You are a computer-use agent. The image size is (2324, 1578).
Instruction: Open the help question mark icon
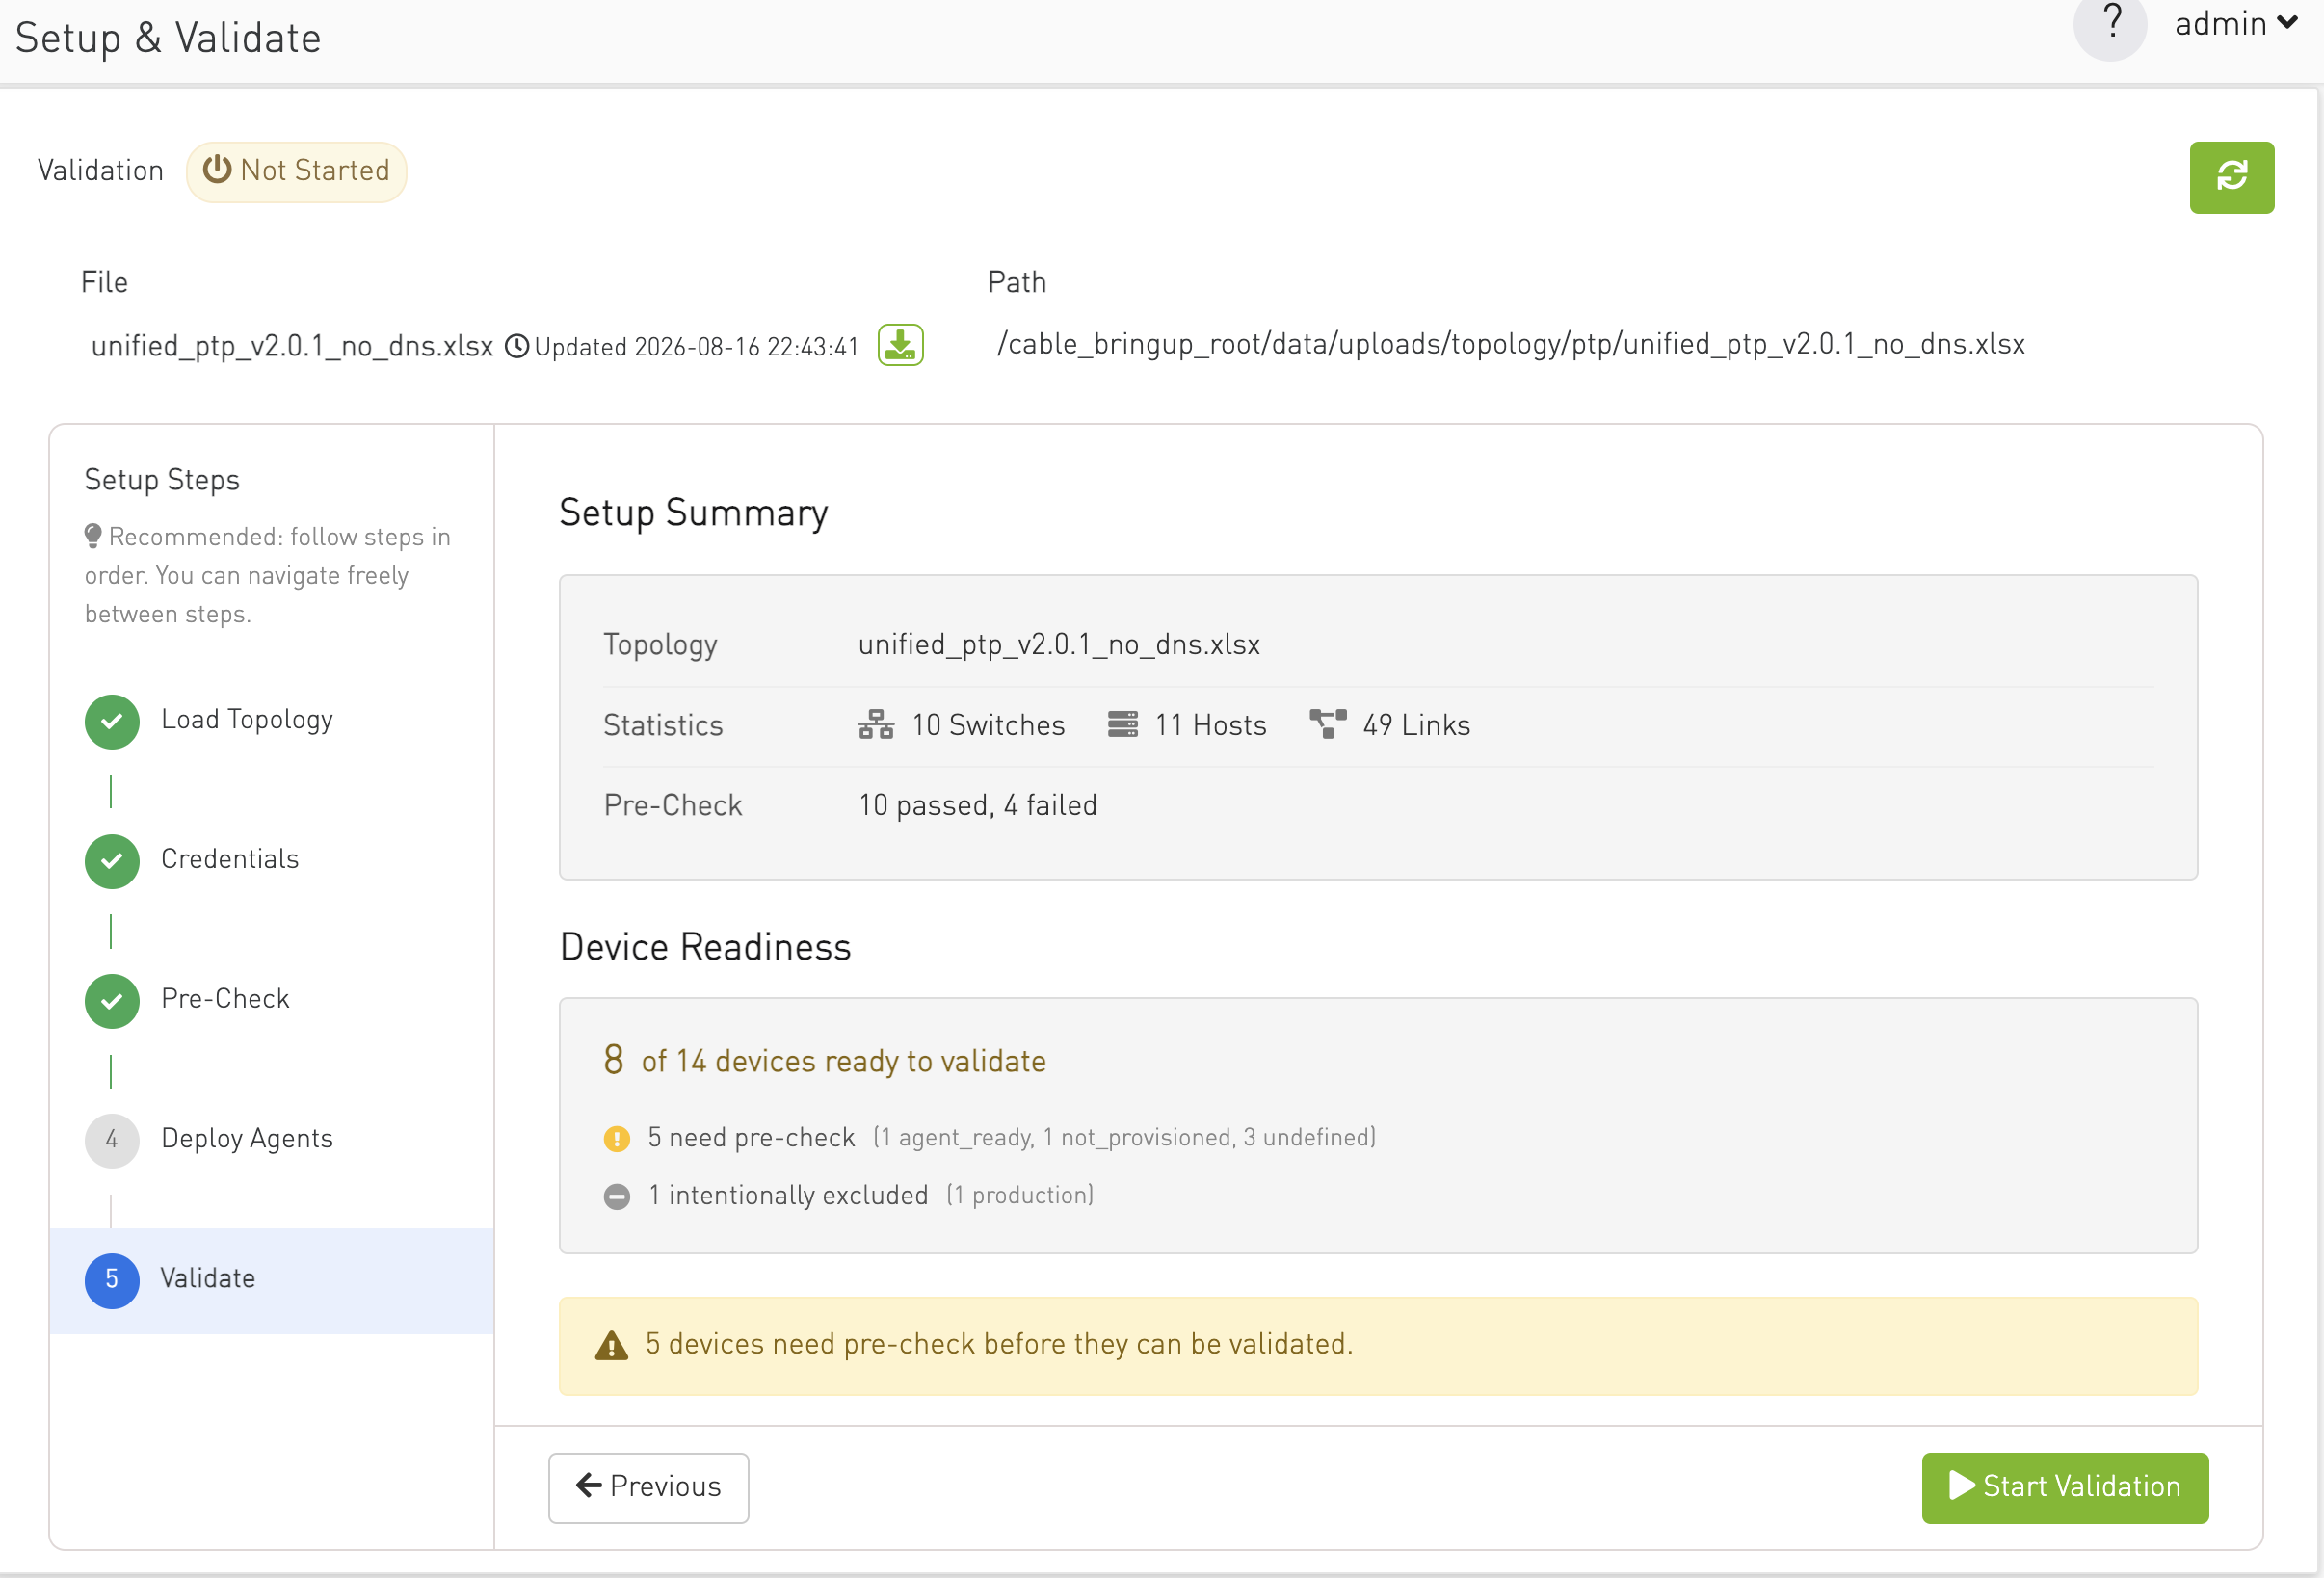tap(2110, 24)
